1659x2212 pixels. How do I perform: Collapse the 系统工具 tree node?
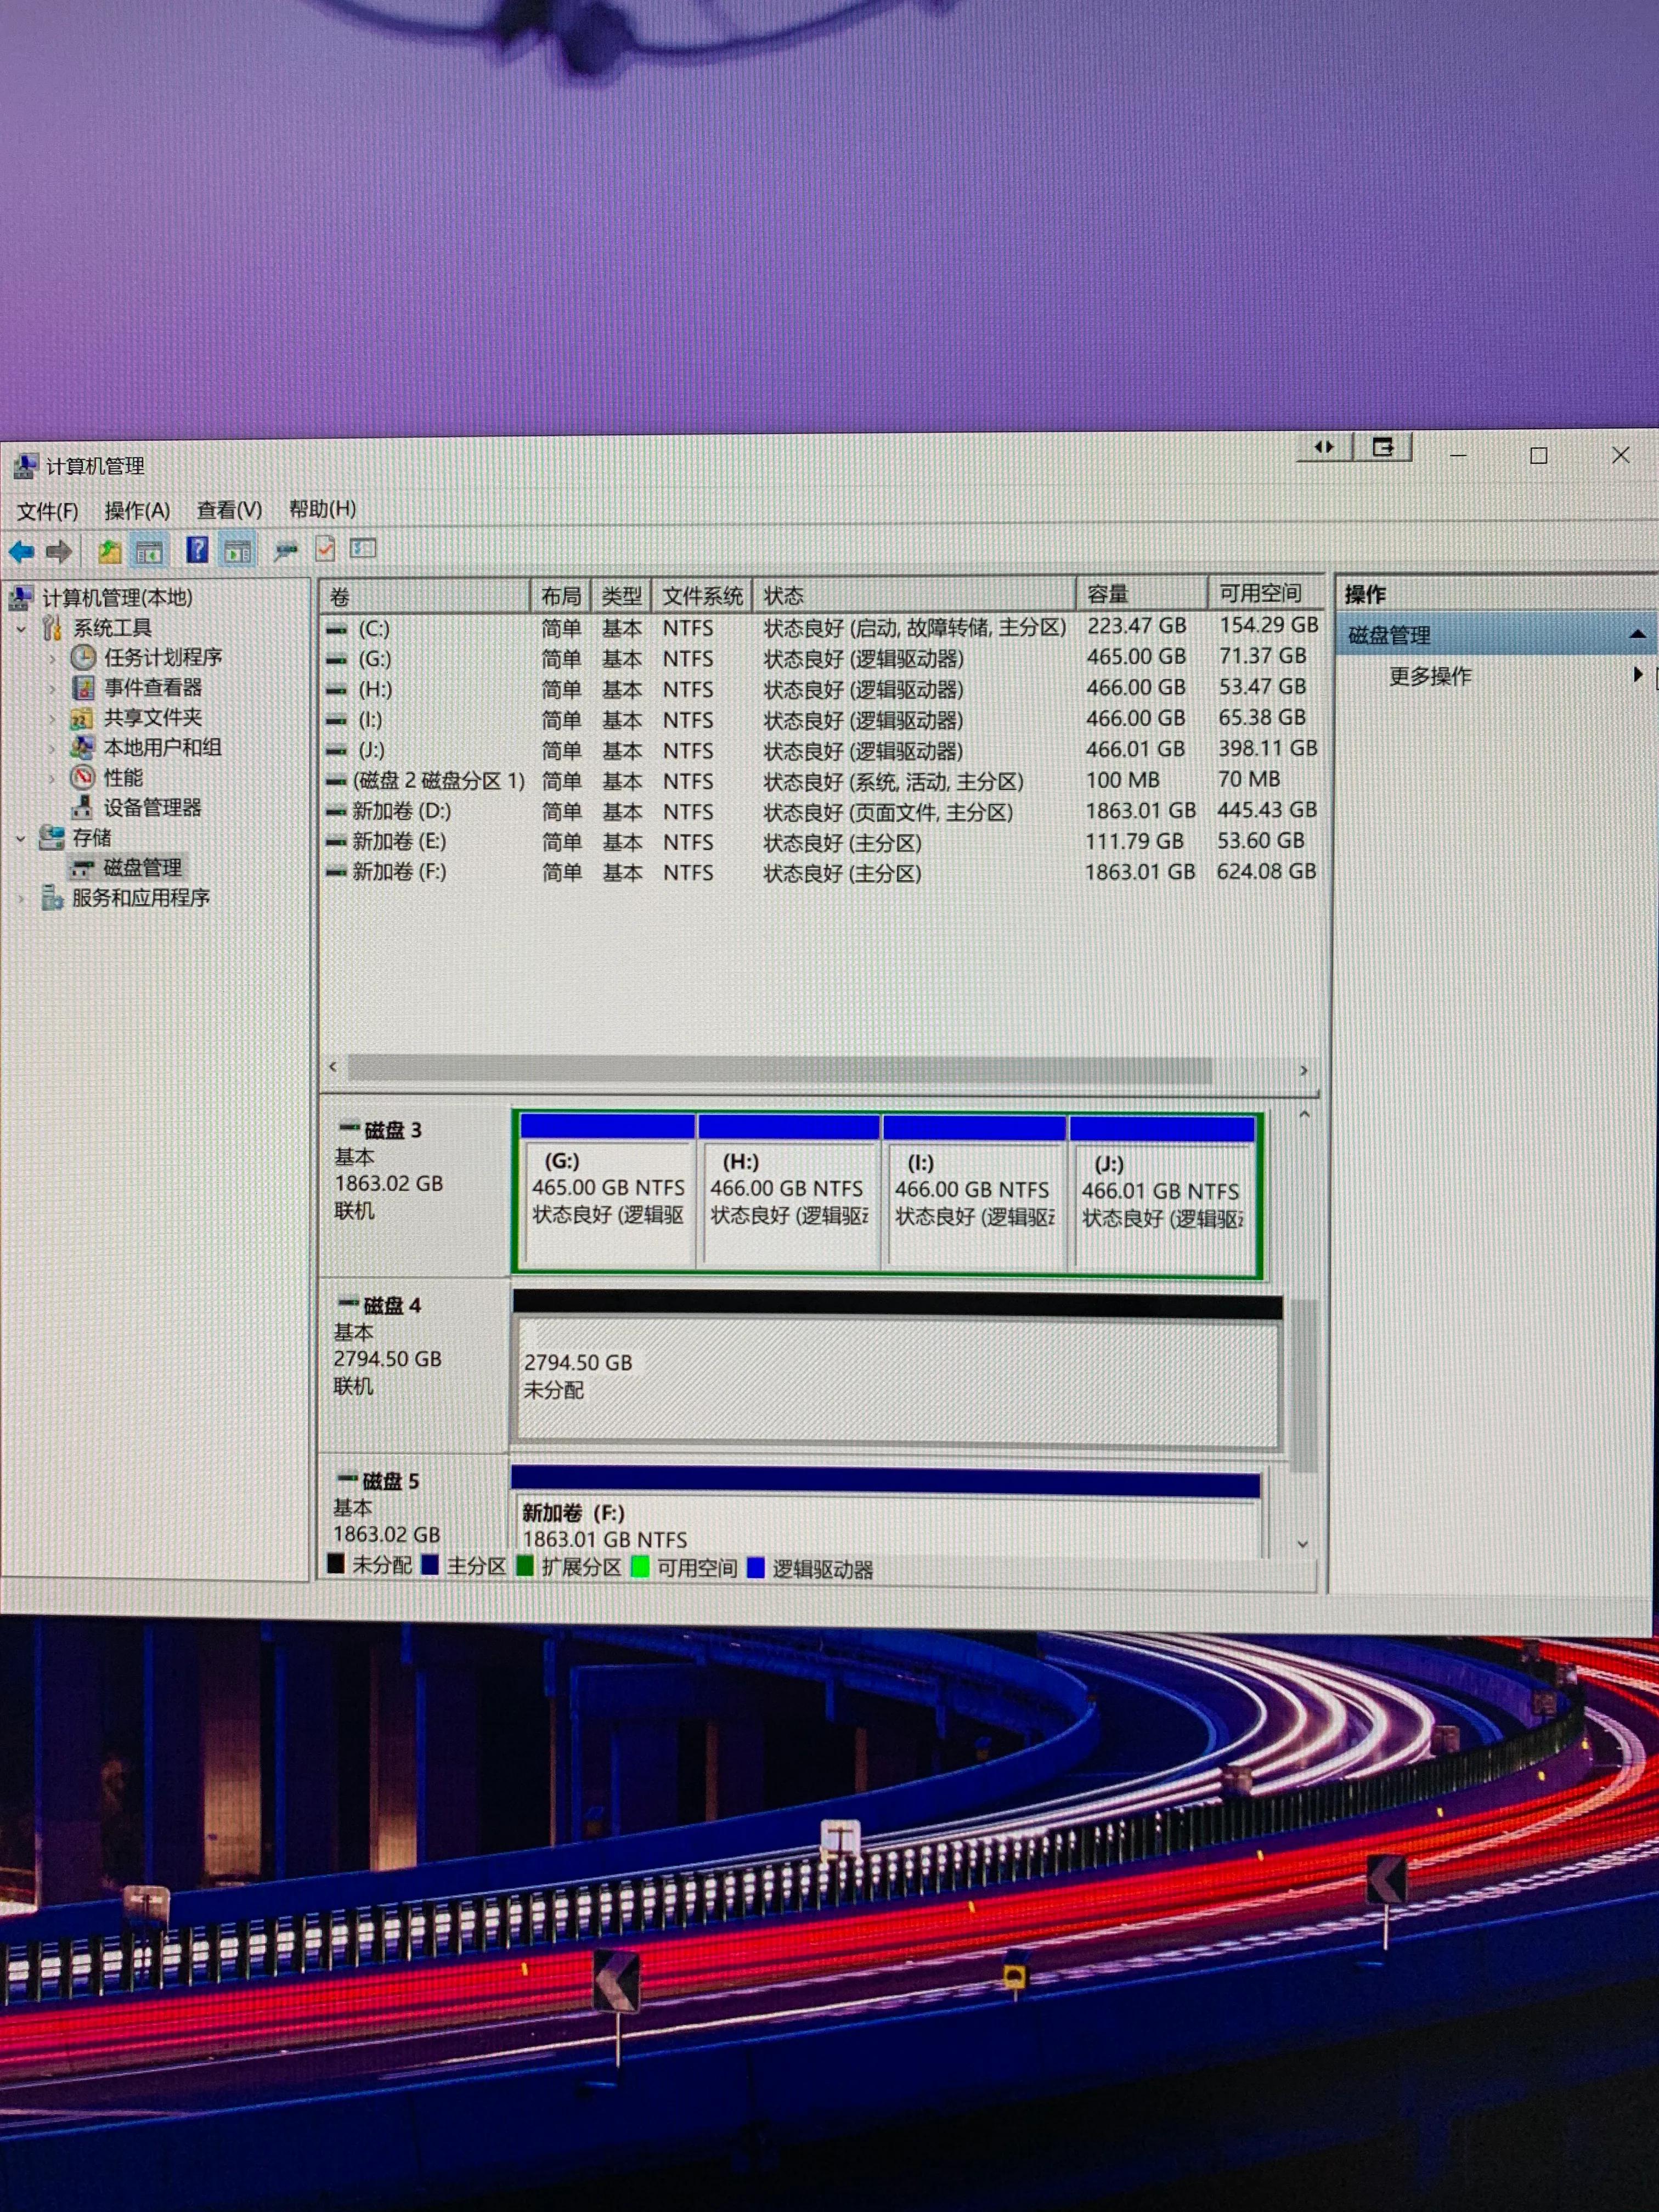22,629
